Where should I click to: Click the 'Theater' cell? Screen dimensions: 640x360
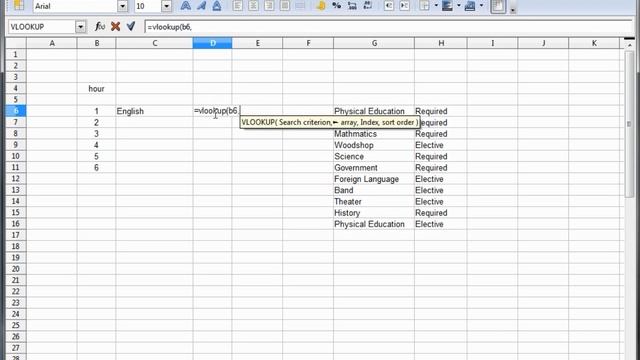point(374,202)
